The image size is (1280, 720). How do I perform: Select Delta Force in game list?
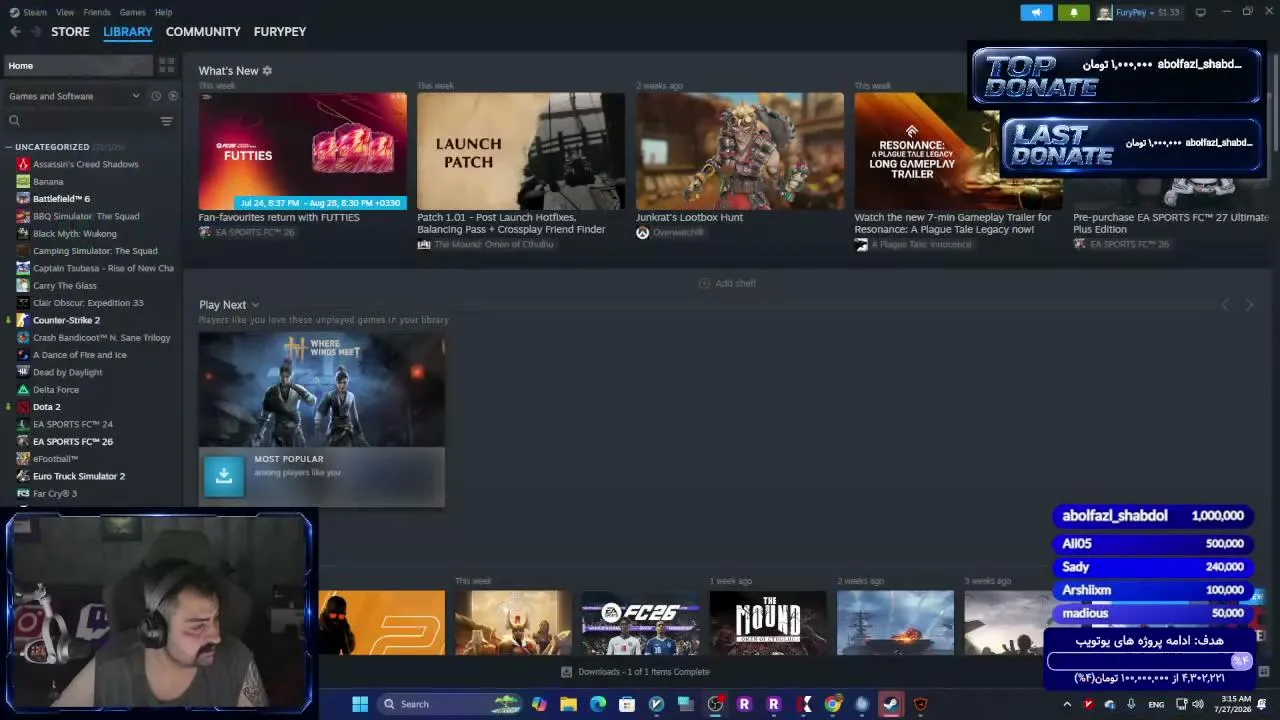(x=56, y=390)
